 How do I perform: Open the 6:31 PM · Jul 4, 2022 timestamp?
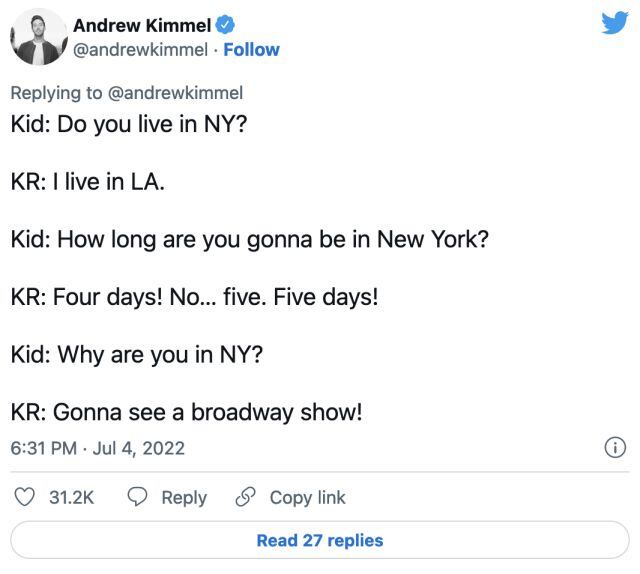pyautogui.click(x=97, y=448)
